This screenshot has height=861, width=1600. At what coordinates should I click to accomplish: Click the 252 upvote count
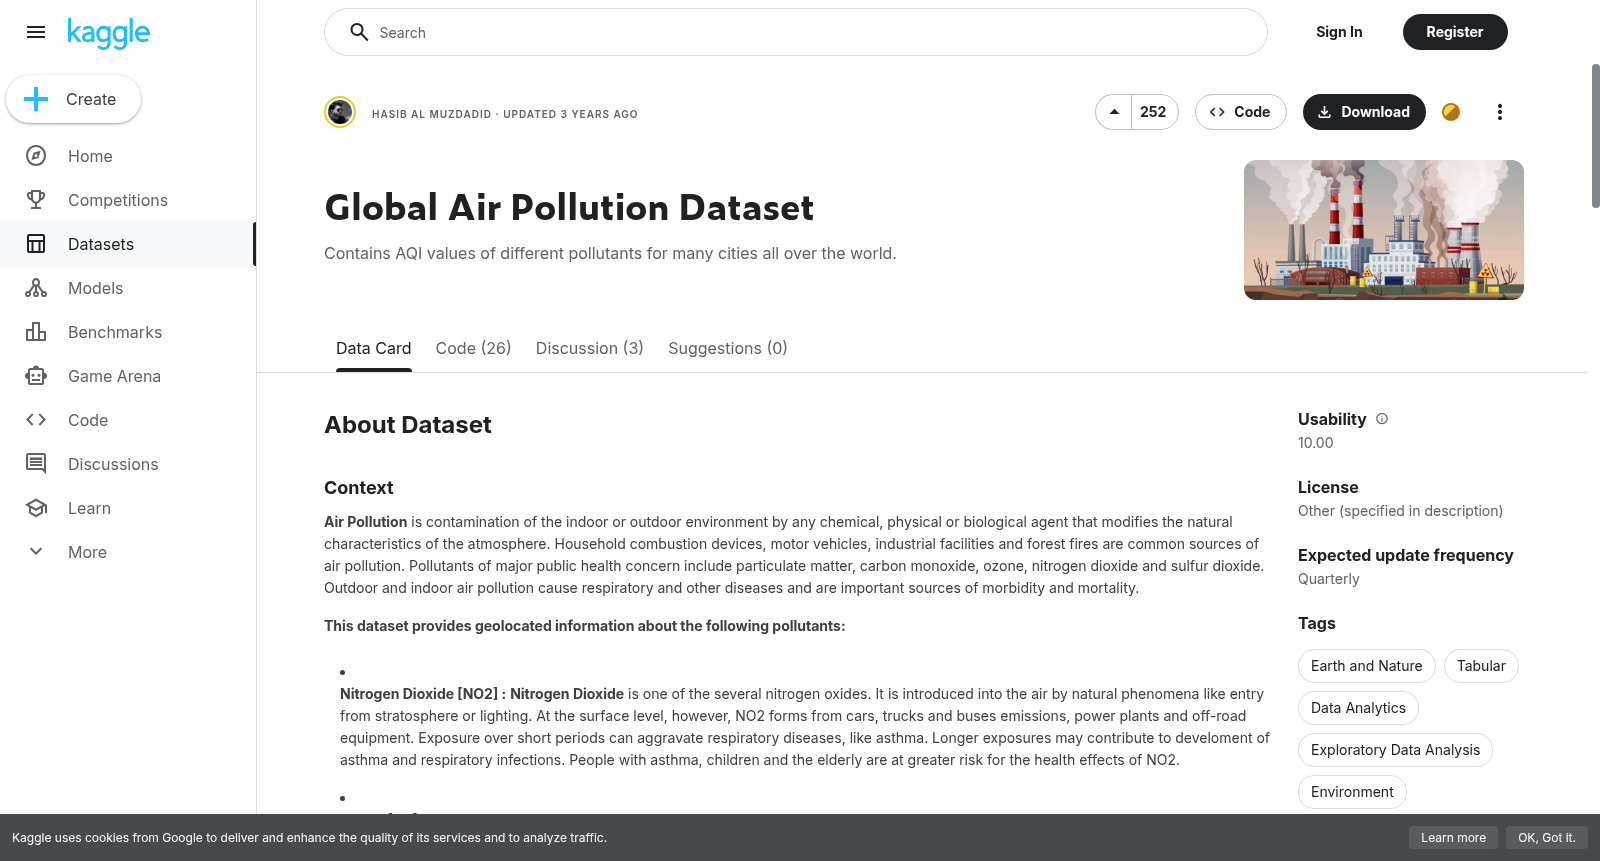[x=1154, y=112]
